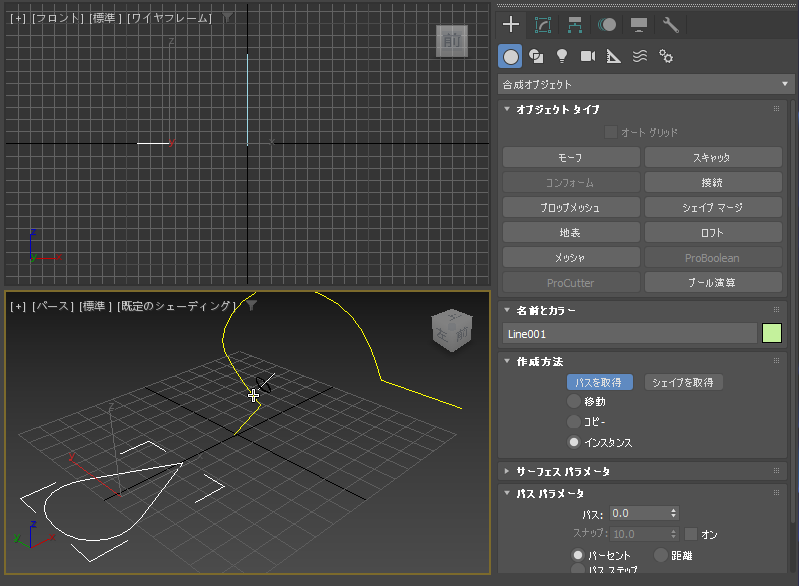Image resolution: width=799 pixels, height=586 pixels.
Task: Open the Front viewport filter funnel icon
Action: point(227,18)
